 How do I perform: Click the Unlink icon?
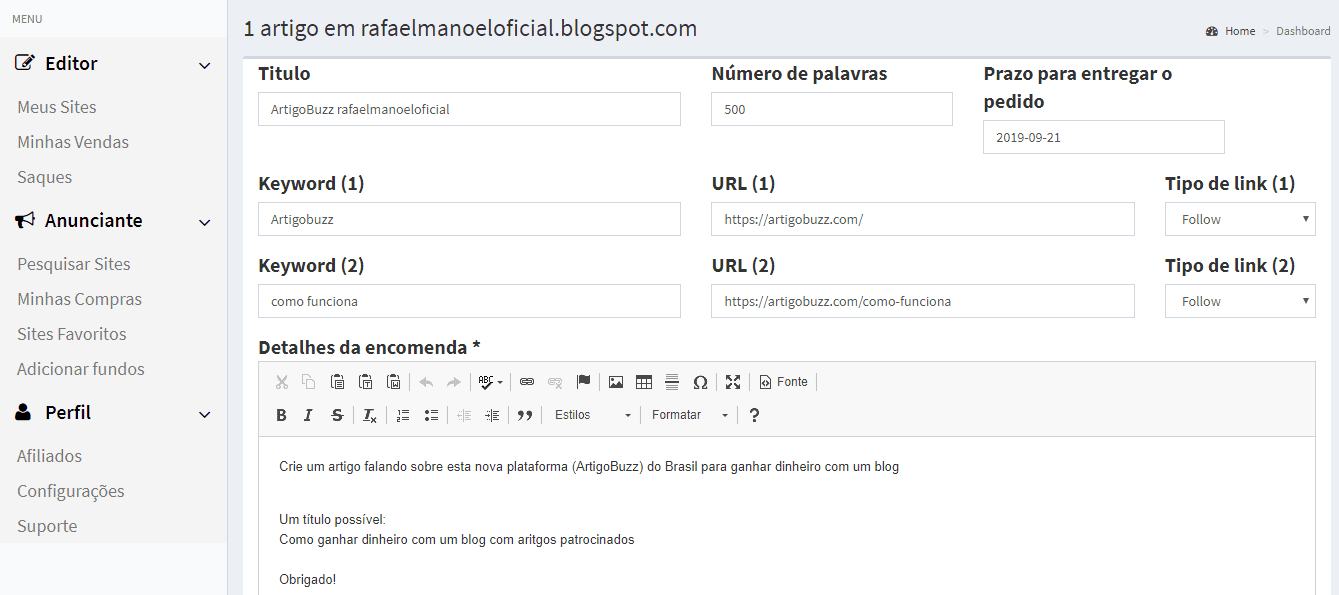[555, 382]
